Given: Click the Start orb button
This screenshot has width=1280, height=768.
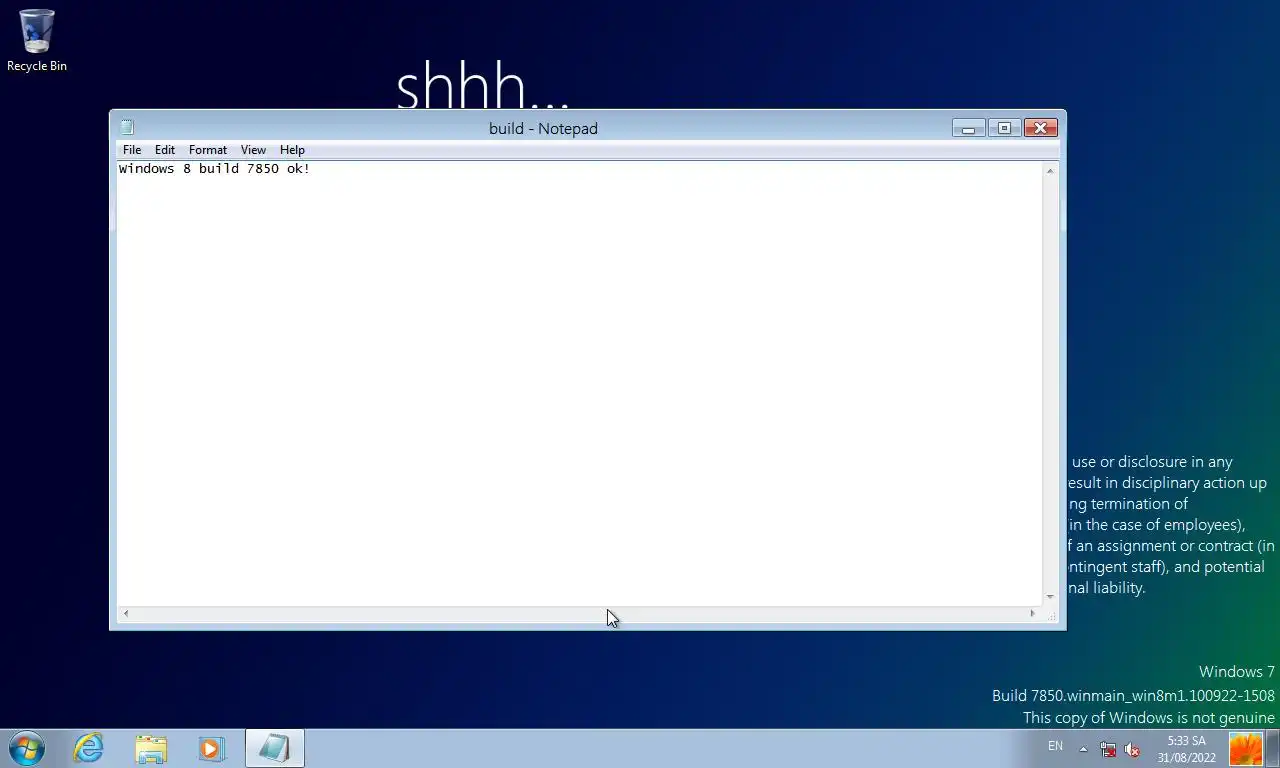Looking at the screenshot, I should (x=27, y=748).
